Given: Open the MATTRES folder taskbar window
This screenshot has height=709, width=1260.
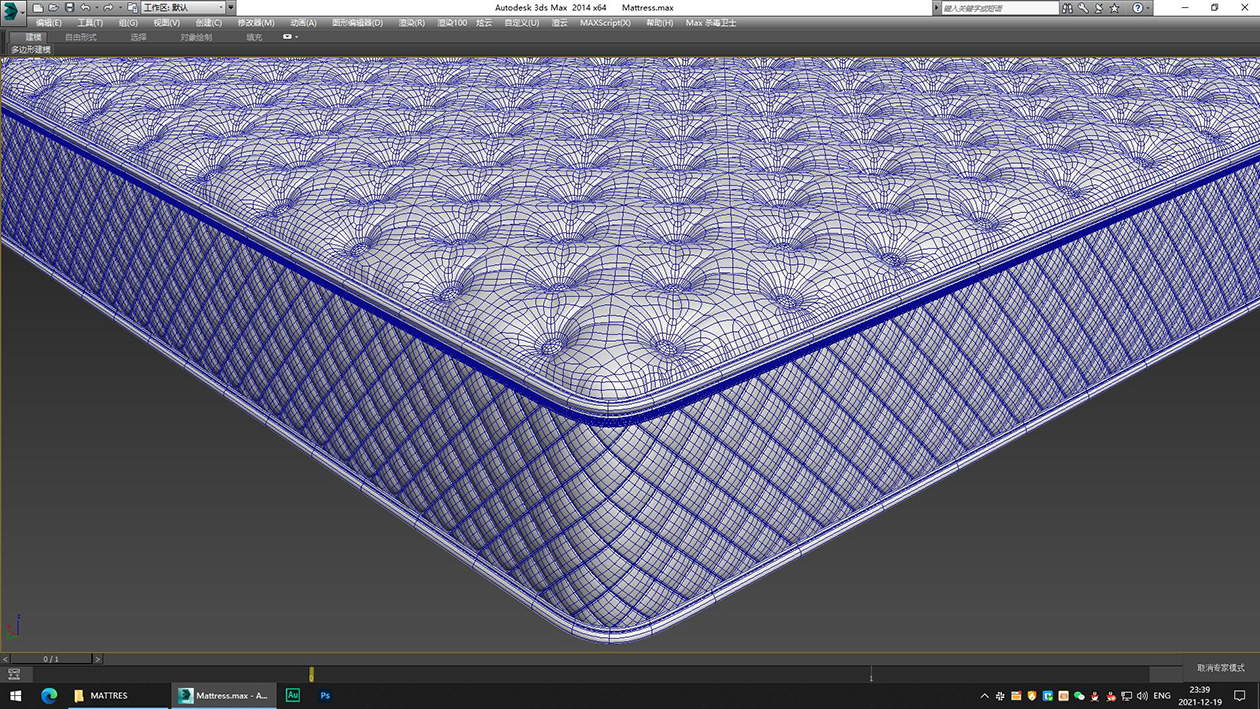Looking at the screenshot, I should coord(118,695).
